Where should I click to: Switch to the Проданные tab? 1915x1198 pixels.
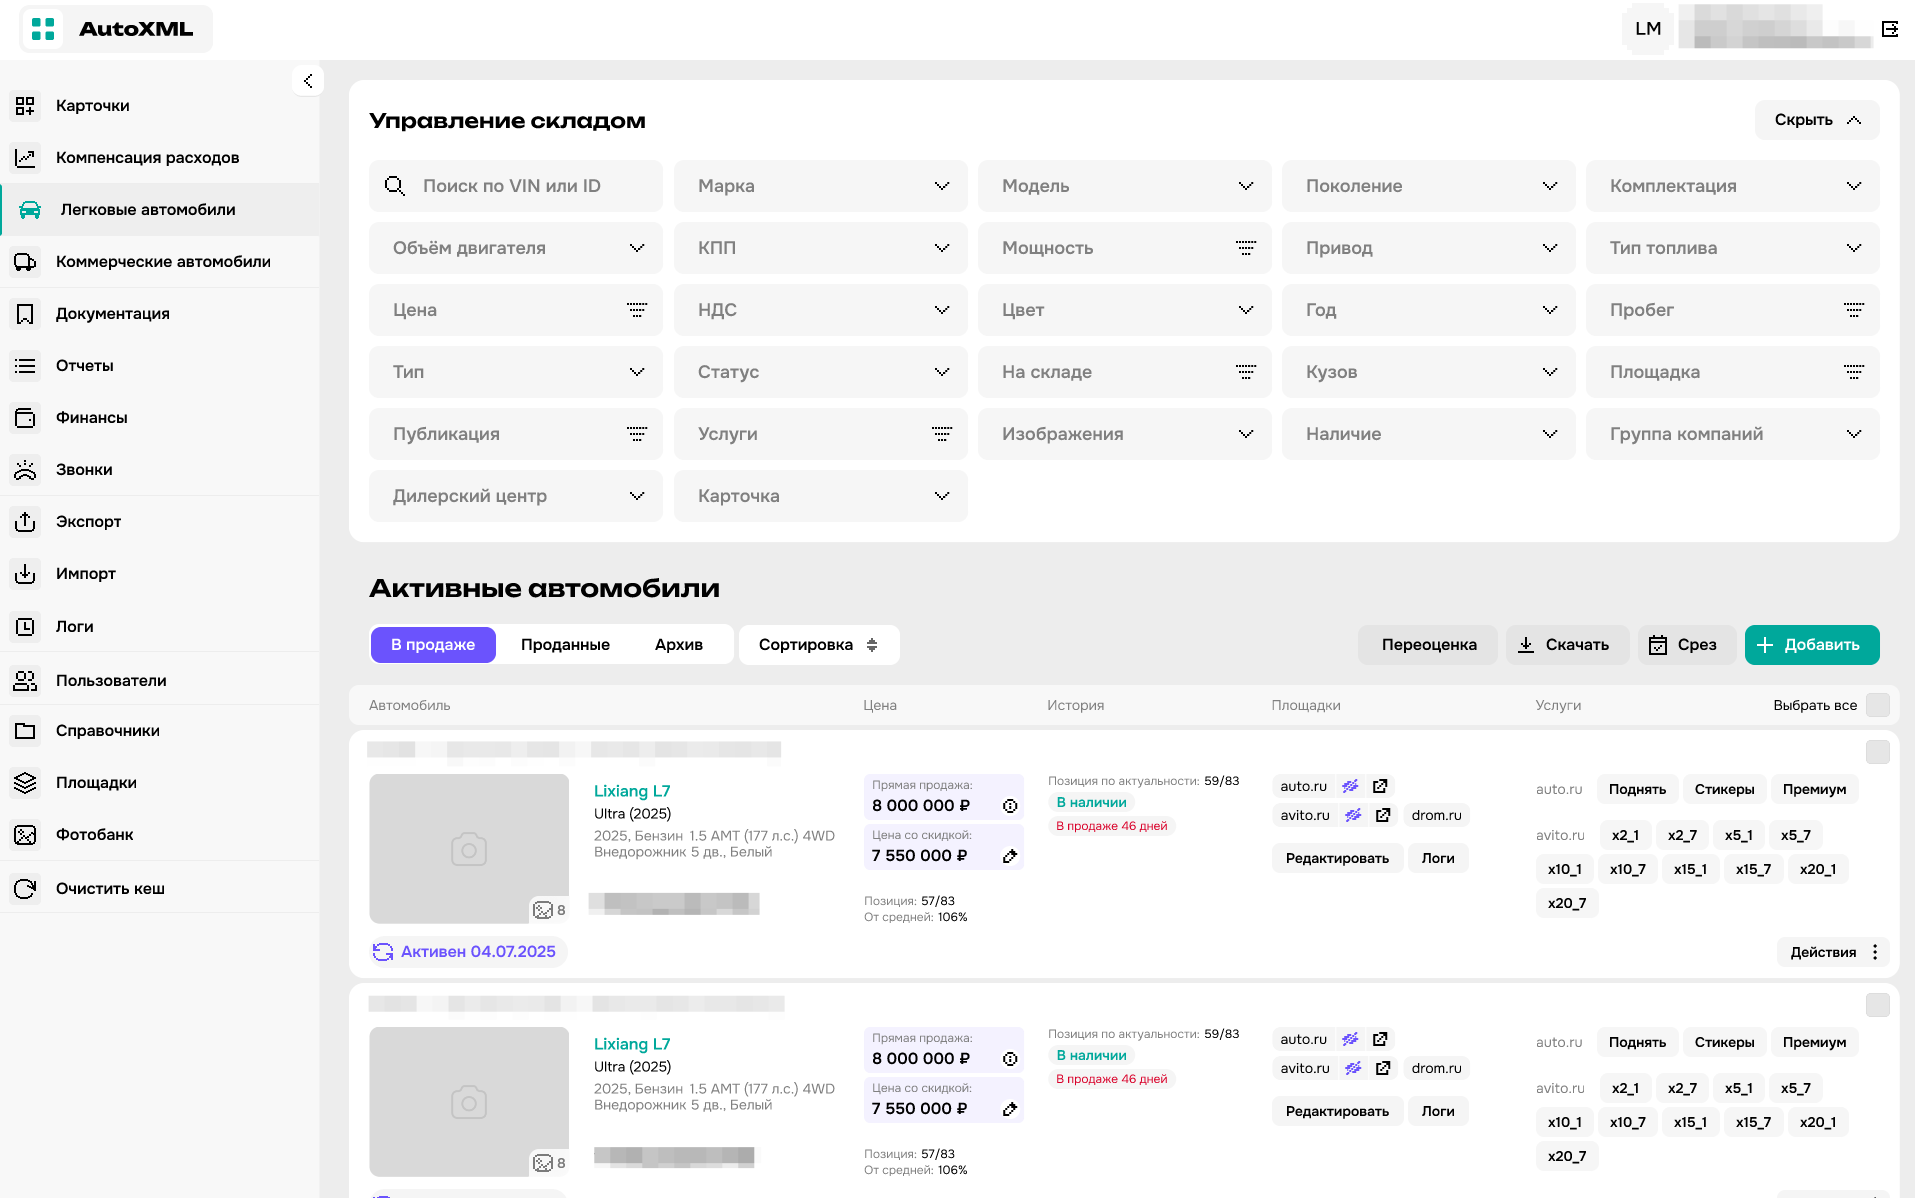(x=565, y=645)
